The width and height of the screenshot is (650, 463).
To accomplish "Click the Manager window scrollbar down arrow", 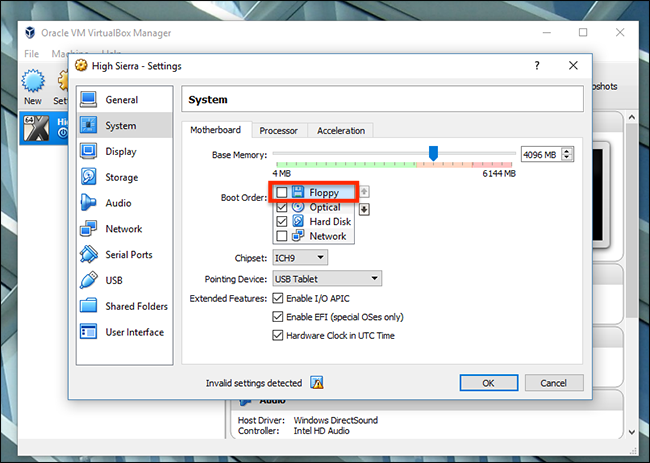I will (632, 432).
